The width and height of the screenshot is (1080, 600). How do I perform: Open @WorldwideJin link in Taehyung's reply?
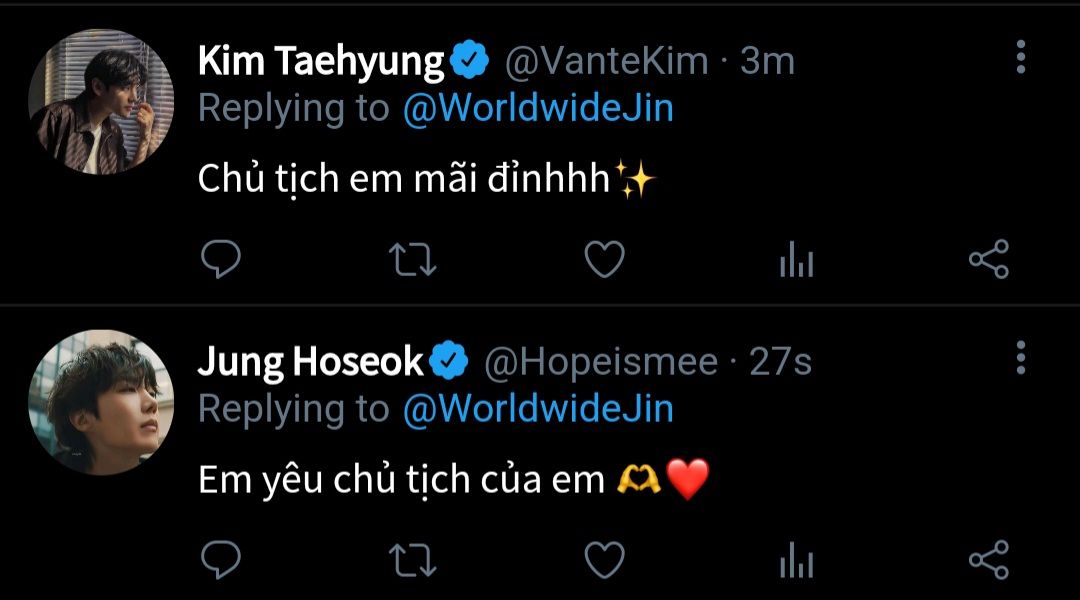pos(538,109)
